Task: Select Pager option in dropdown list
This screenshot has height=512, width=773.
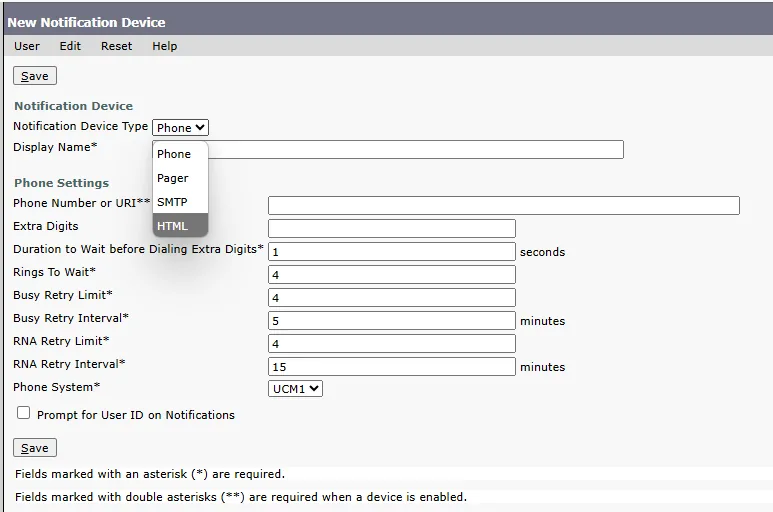Action: 180,178
